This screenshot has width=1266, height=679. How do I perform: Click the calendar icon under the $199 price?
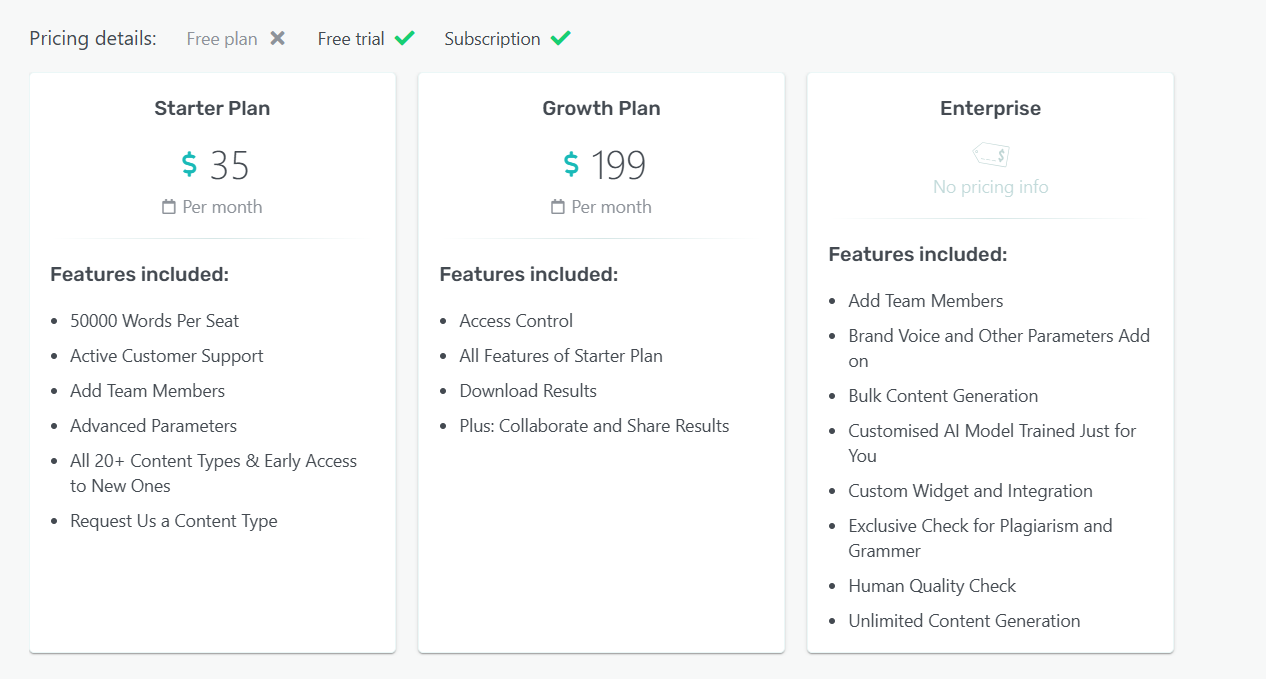click(x=558, y=207)
